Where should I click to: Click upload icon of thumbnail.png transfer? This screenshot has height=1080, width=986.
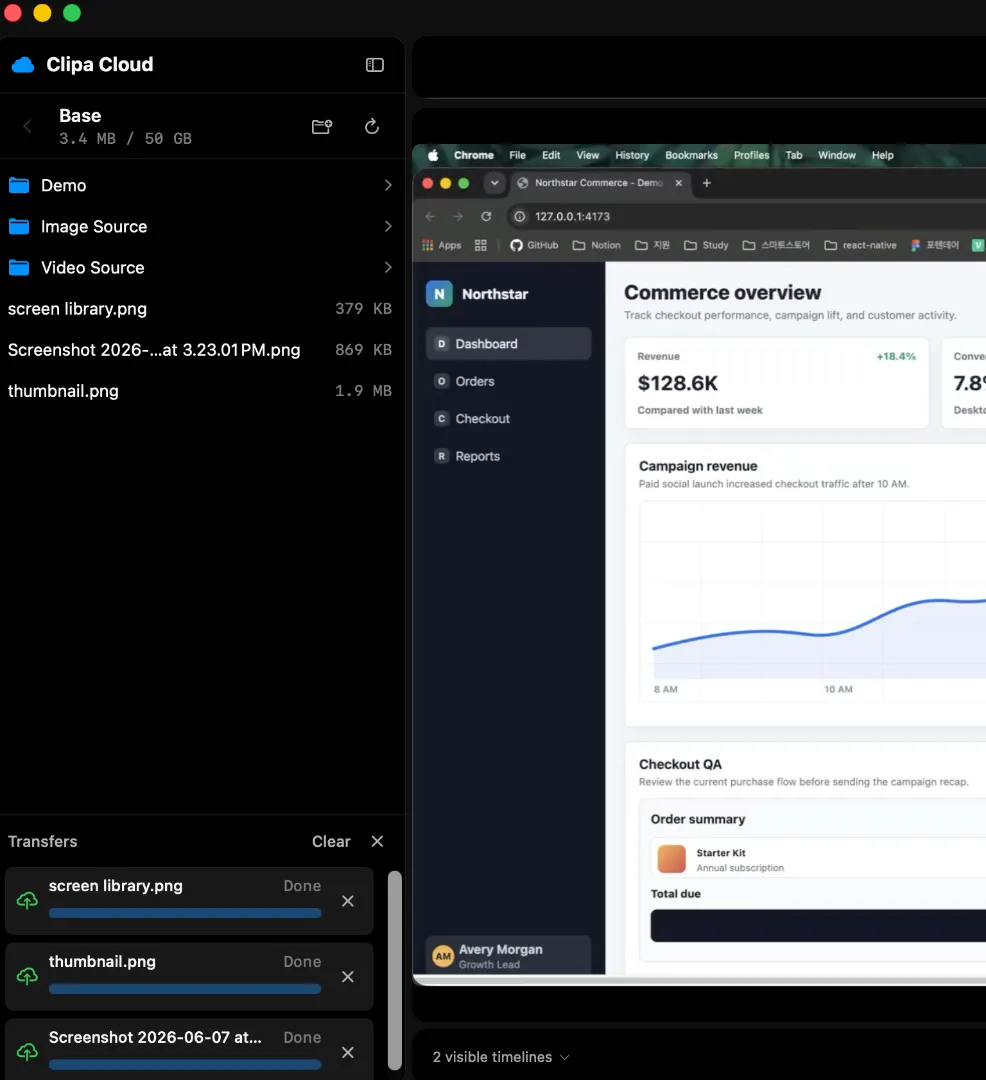click(28, 977)
